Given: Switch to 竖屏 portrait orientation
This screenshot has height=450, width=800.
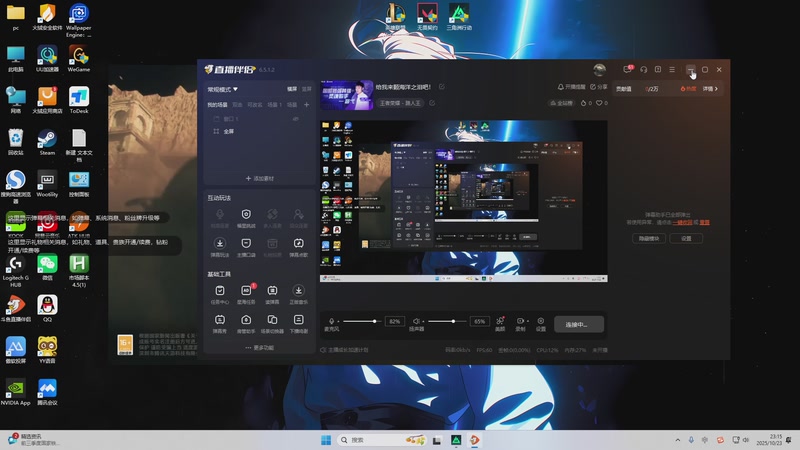Looking at the screenshot, I should tap(306, 89).
